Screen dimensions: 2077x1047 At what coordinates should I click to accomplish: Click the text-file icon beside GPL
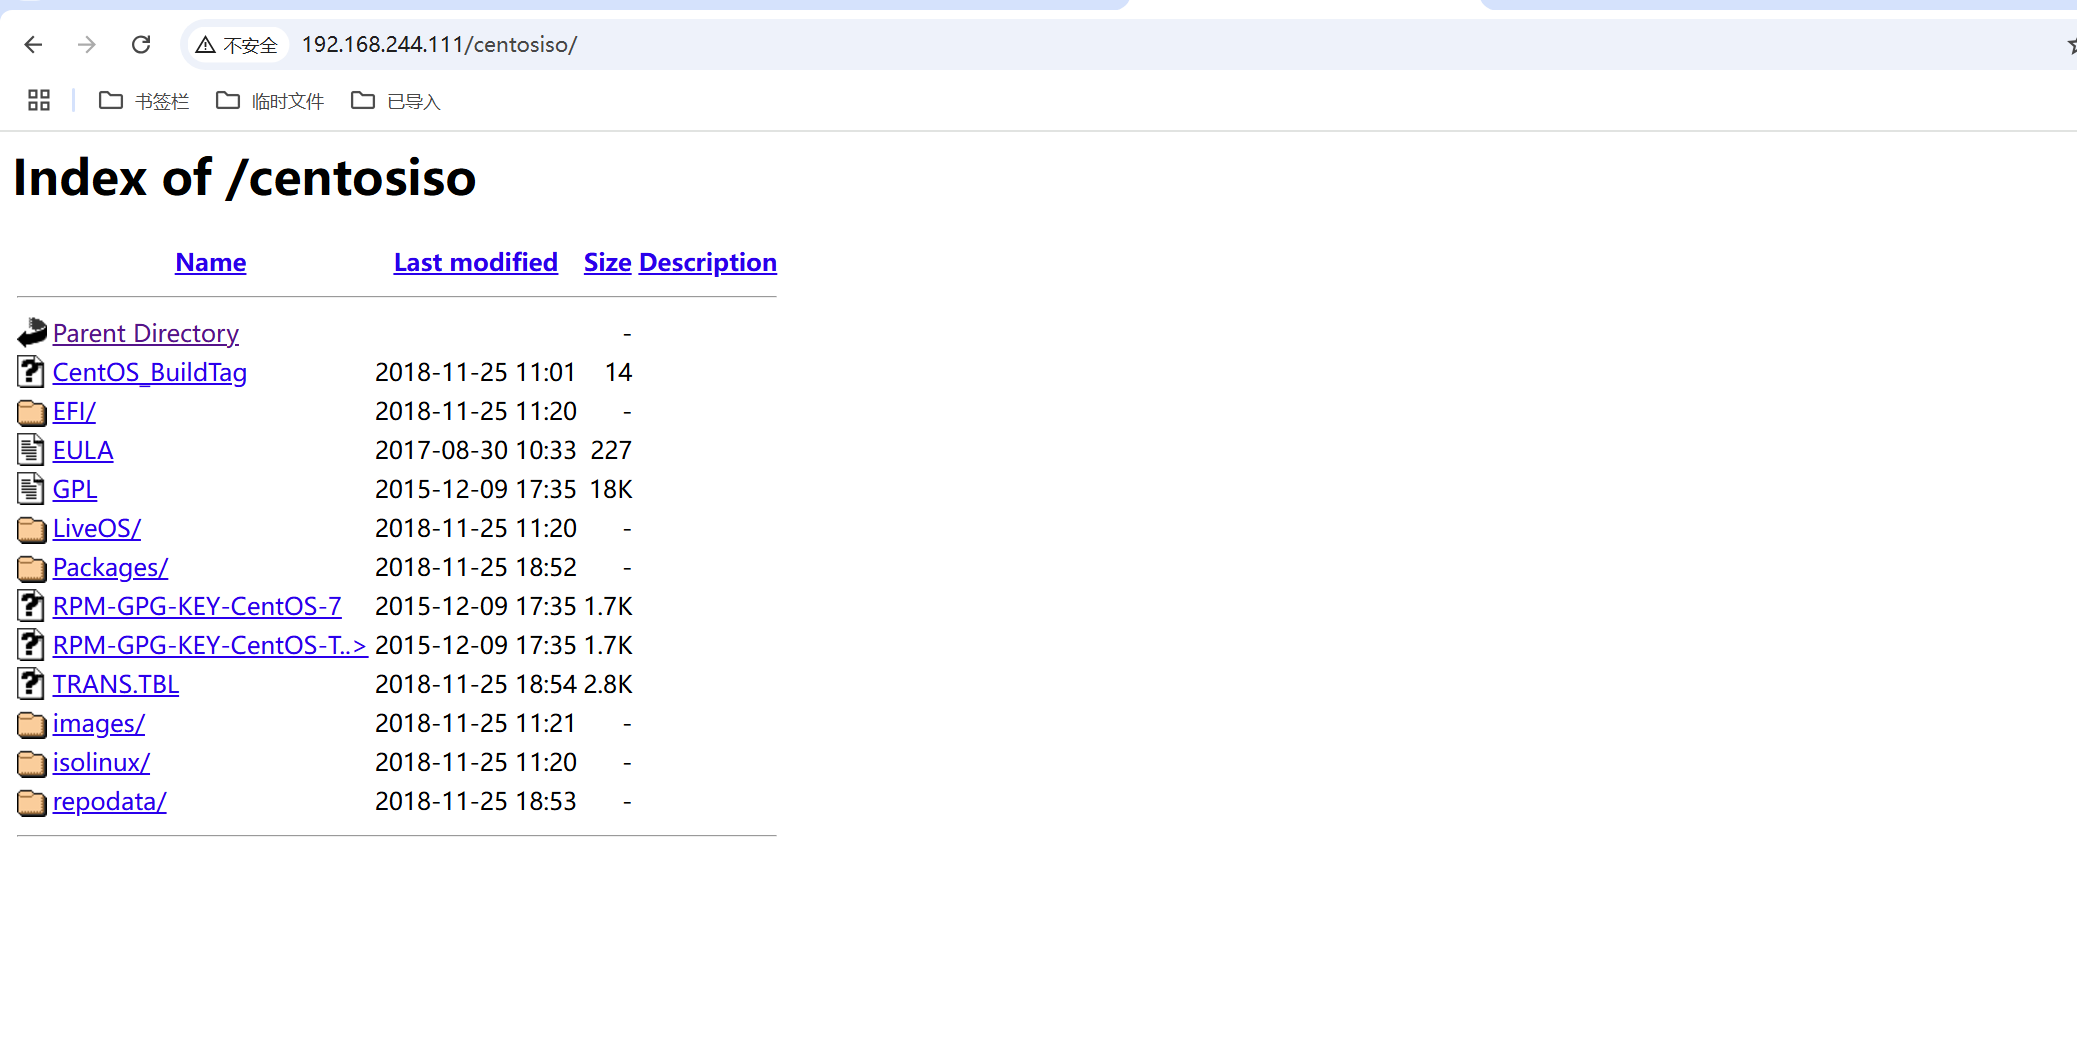32,488
